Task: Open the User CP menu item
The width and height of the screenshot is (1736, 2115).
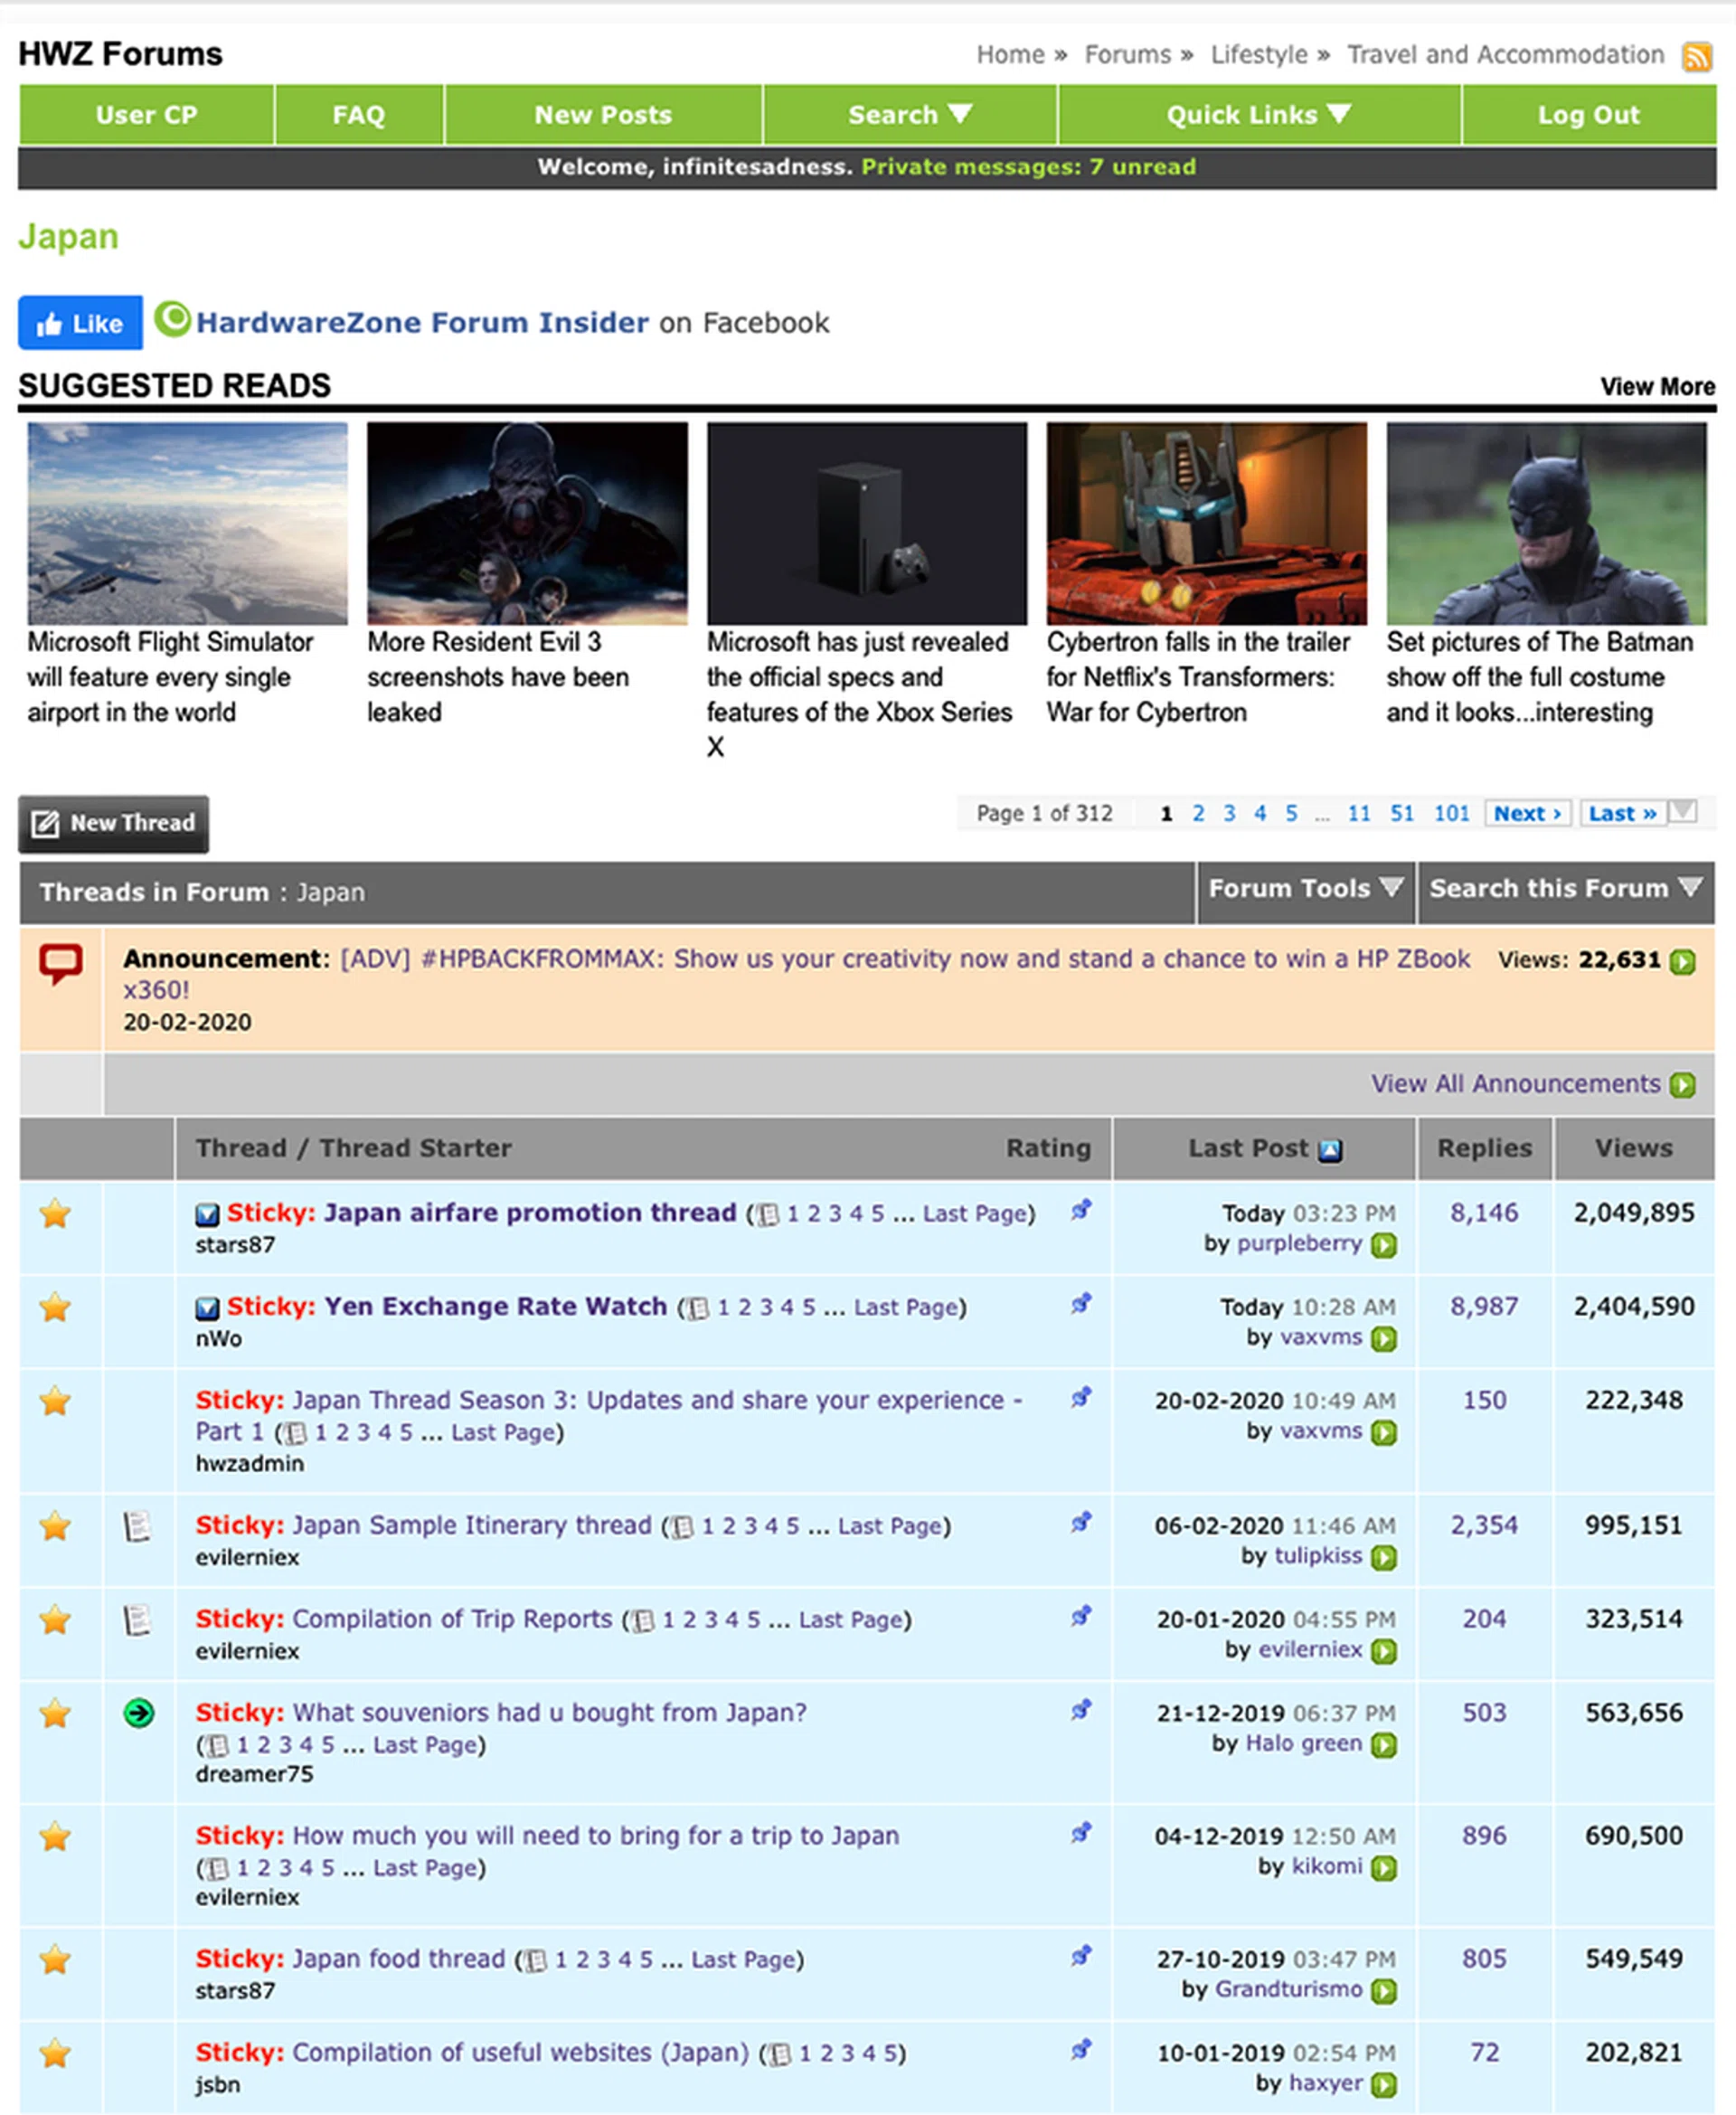Action: point(146,115)
